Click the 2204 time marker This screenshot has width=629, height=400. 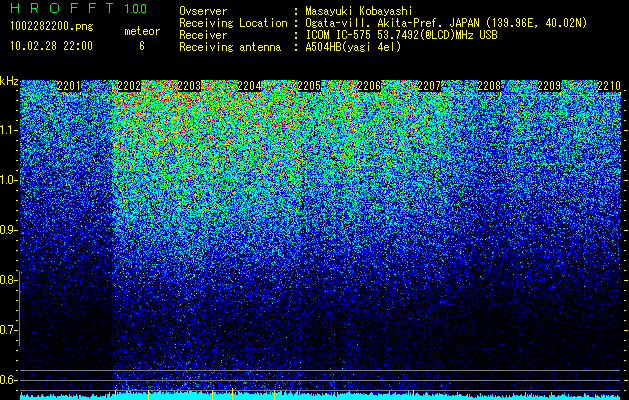[x=249, y=86]
